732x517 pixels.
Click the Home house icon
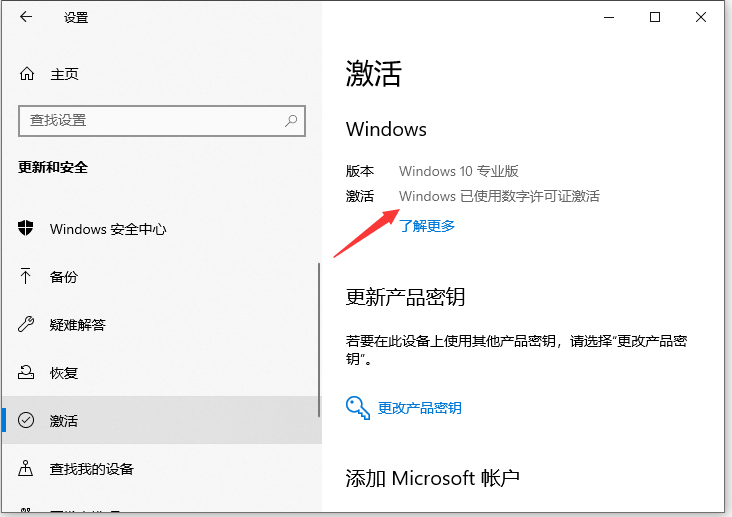click(27, 74)
